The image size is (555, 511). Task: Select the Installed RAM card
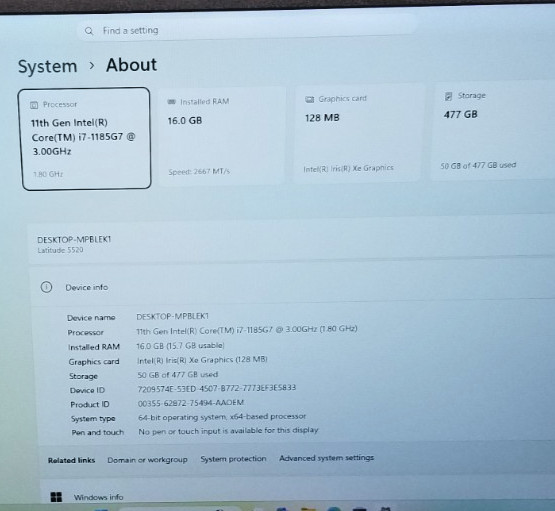[x=222, y=136]
